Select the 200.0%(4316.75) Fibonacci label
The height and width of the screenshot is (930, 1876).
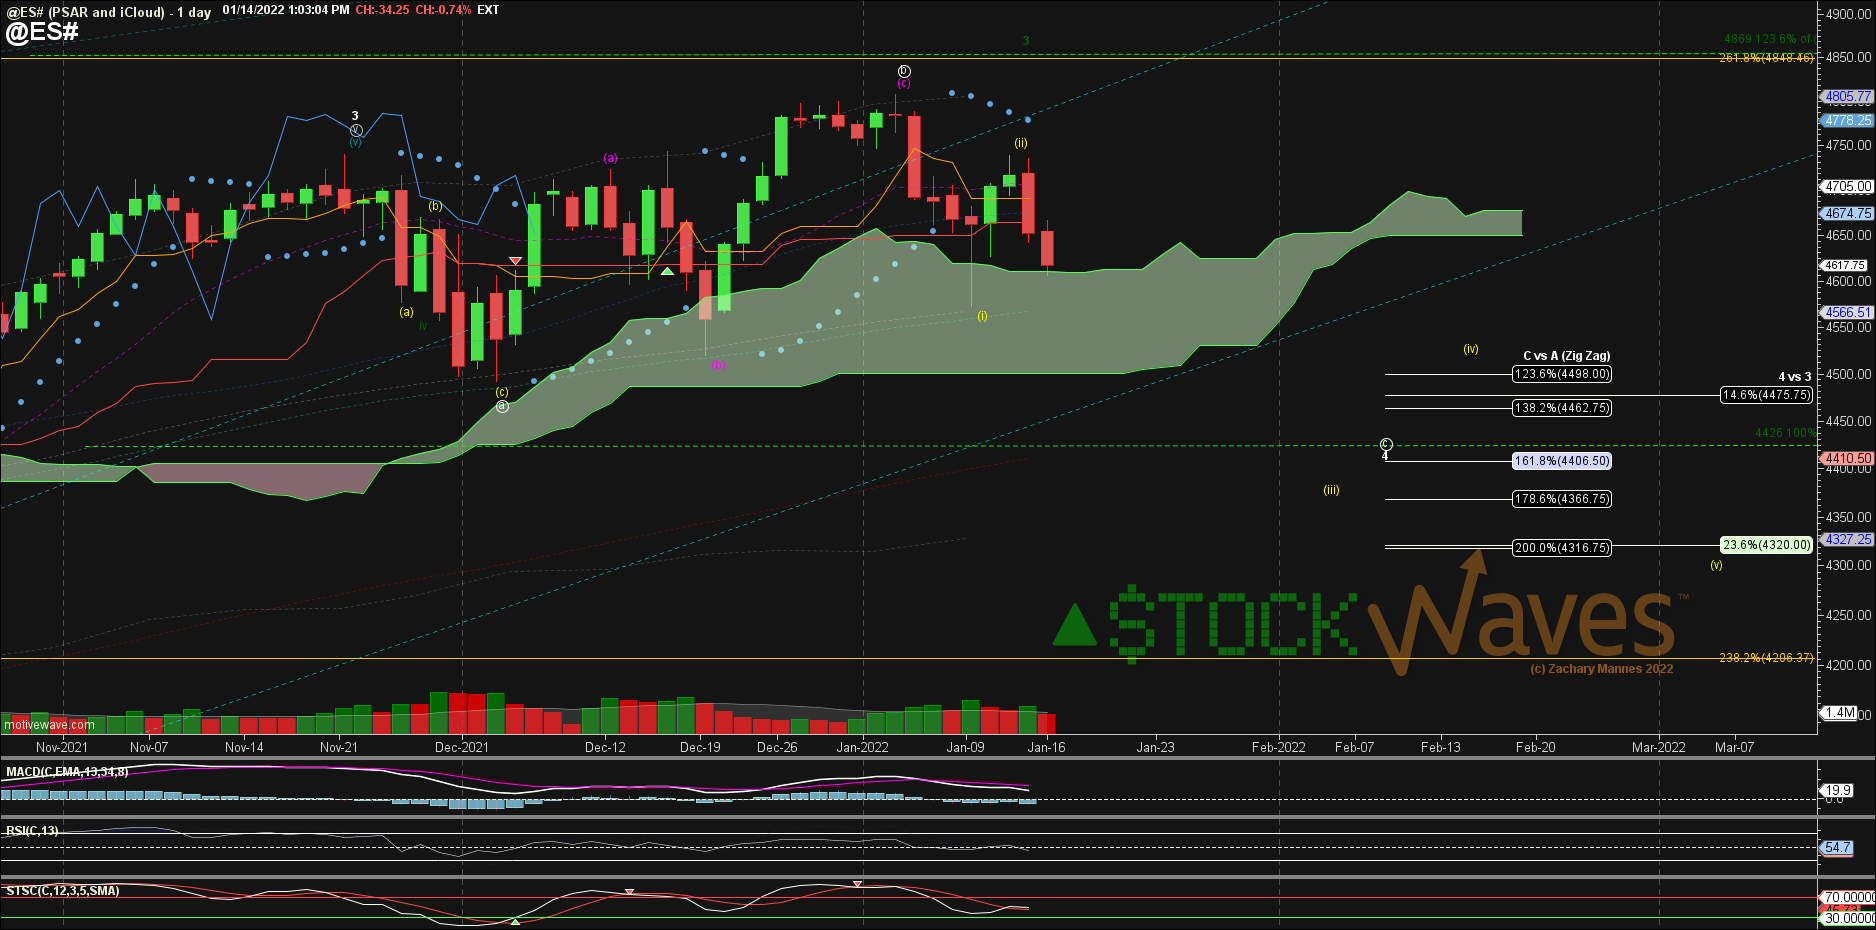(1562, 548)
